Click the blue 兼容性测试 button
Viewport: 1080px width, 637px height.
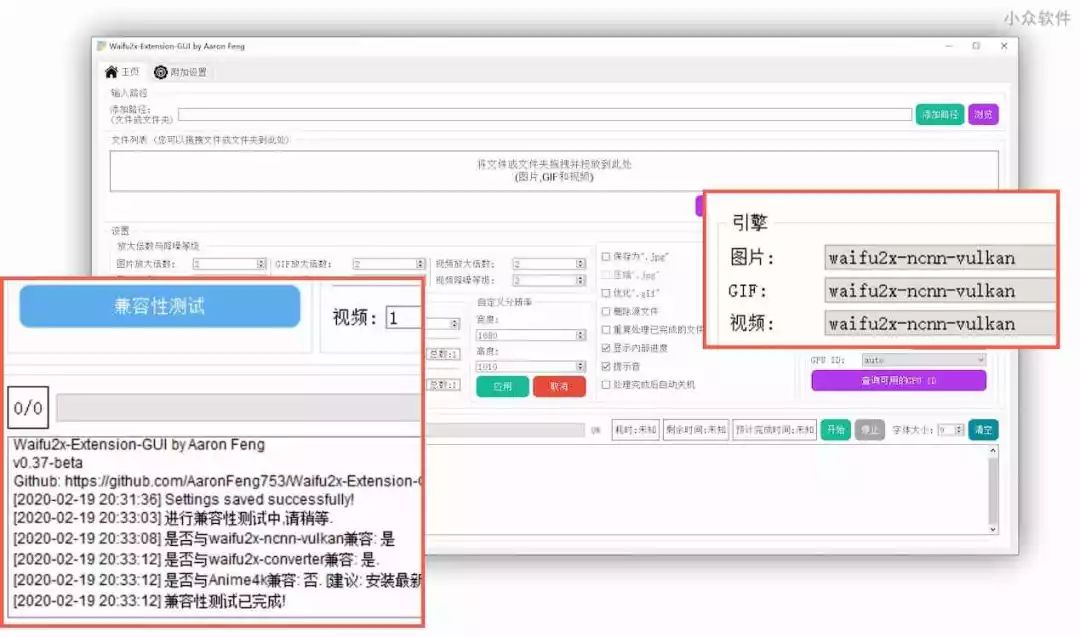[x=160, y=306]
